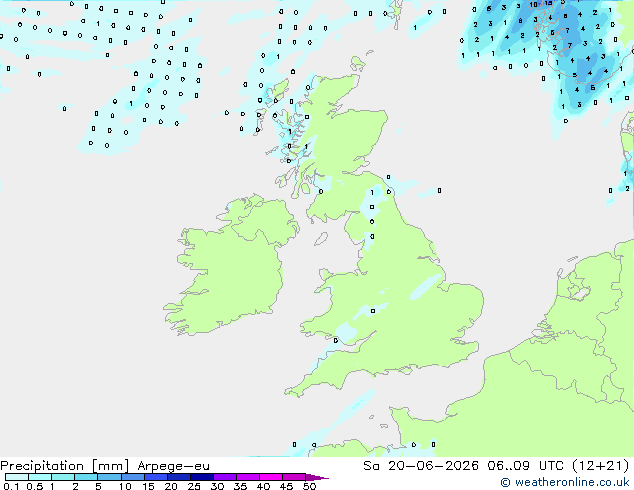The image size is (634, 490).
Task: Select the 40–45 mm magenta legend swatch
Action: (x=271, y=477)
